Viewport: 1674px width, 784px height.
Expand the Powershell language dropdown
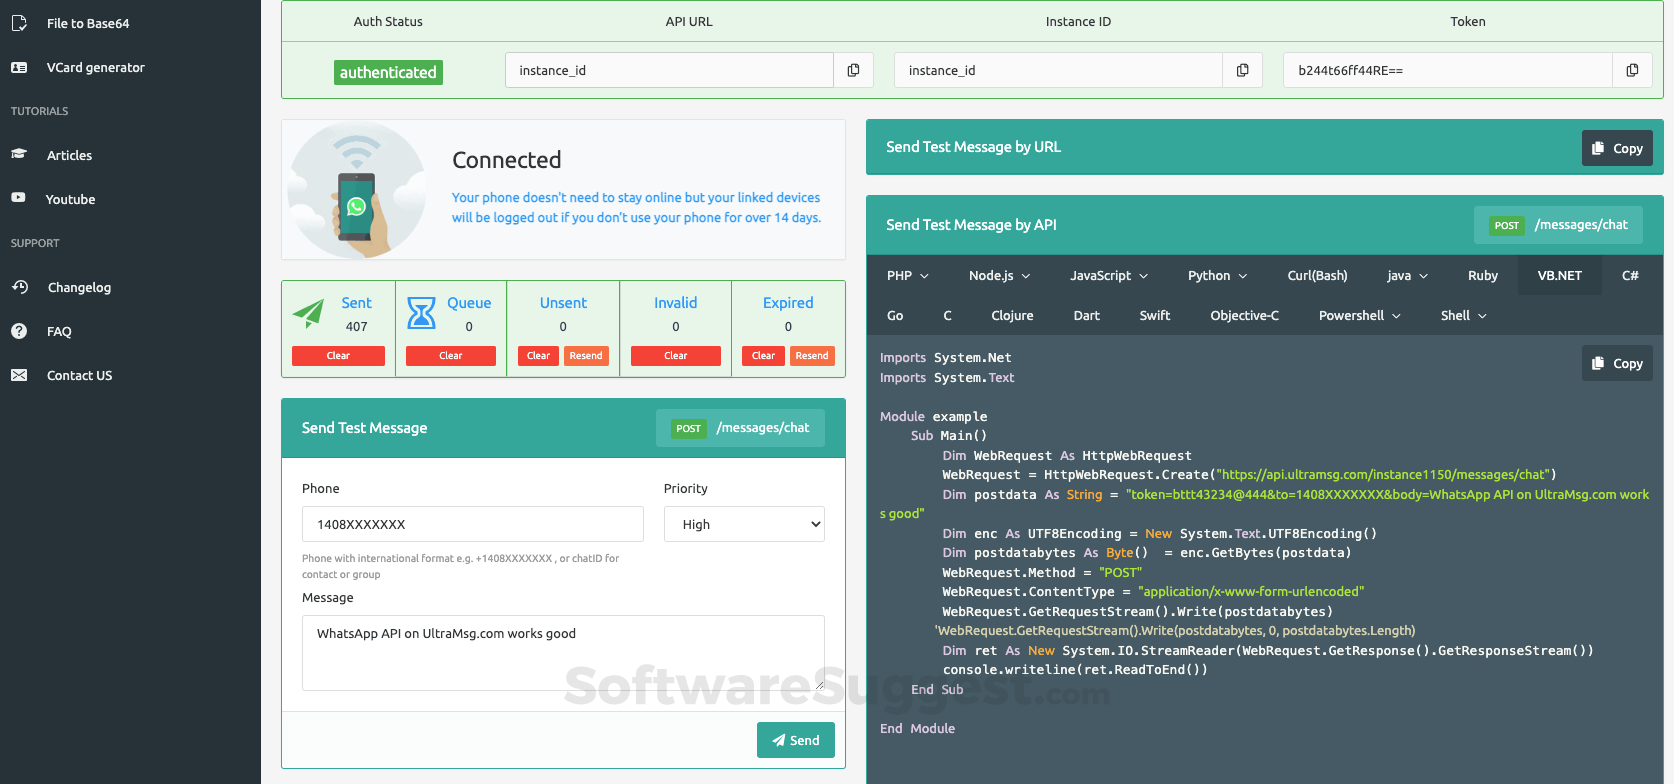tap(1359, 316)
